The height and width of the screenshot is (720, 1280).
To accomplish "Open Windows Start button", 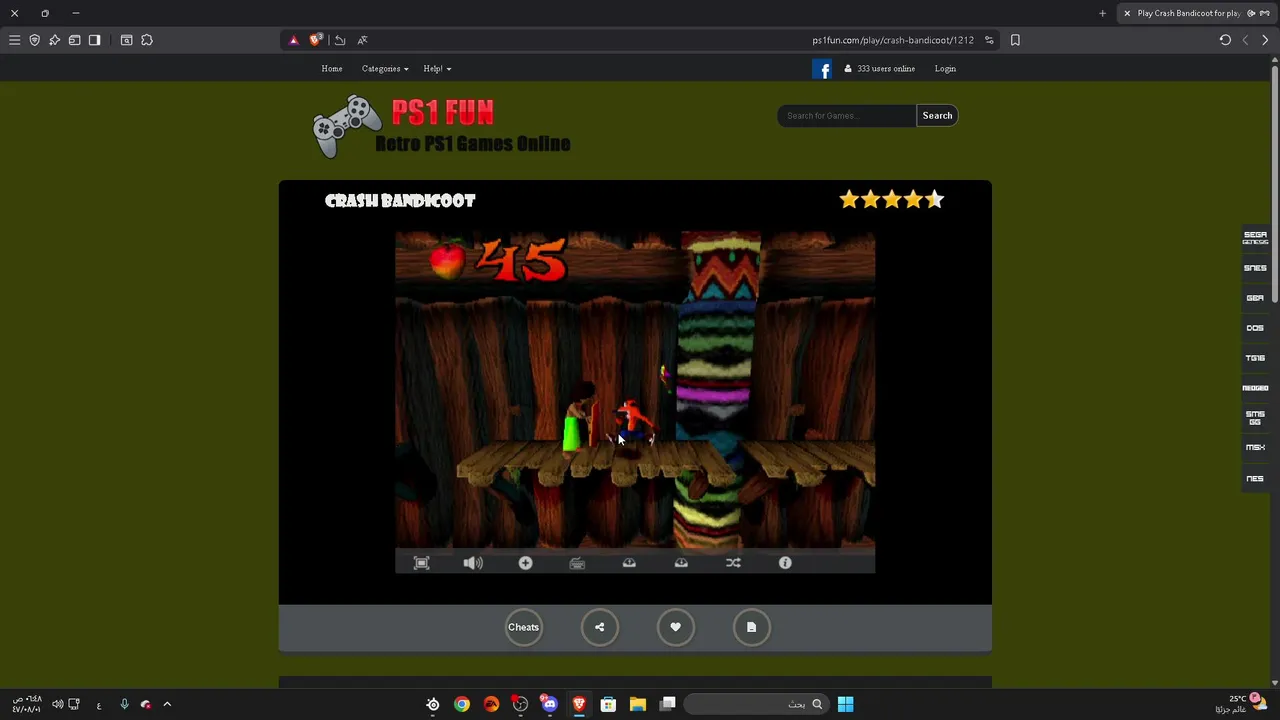I will tap(845, 704).
